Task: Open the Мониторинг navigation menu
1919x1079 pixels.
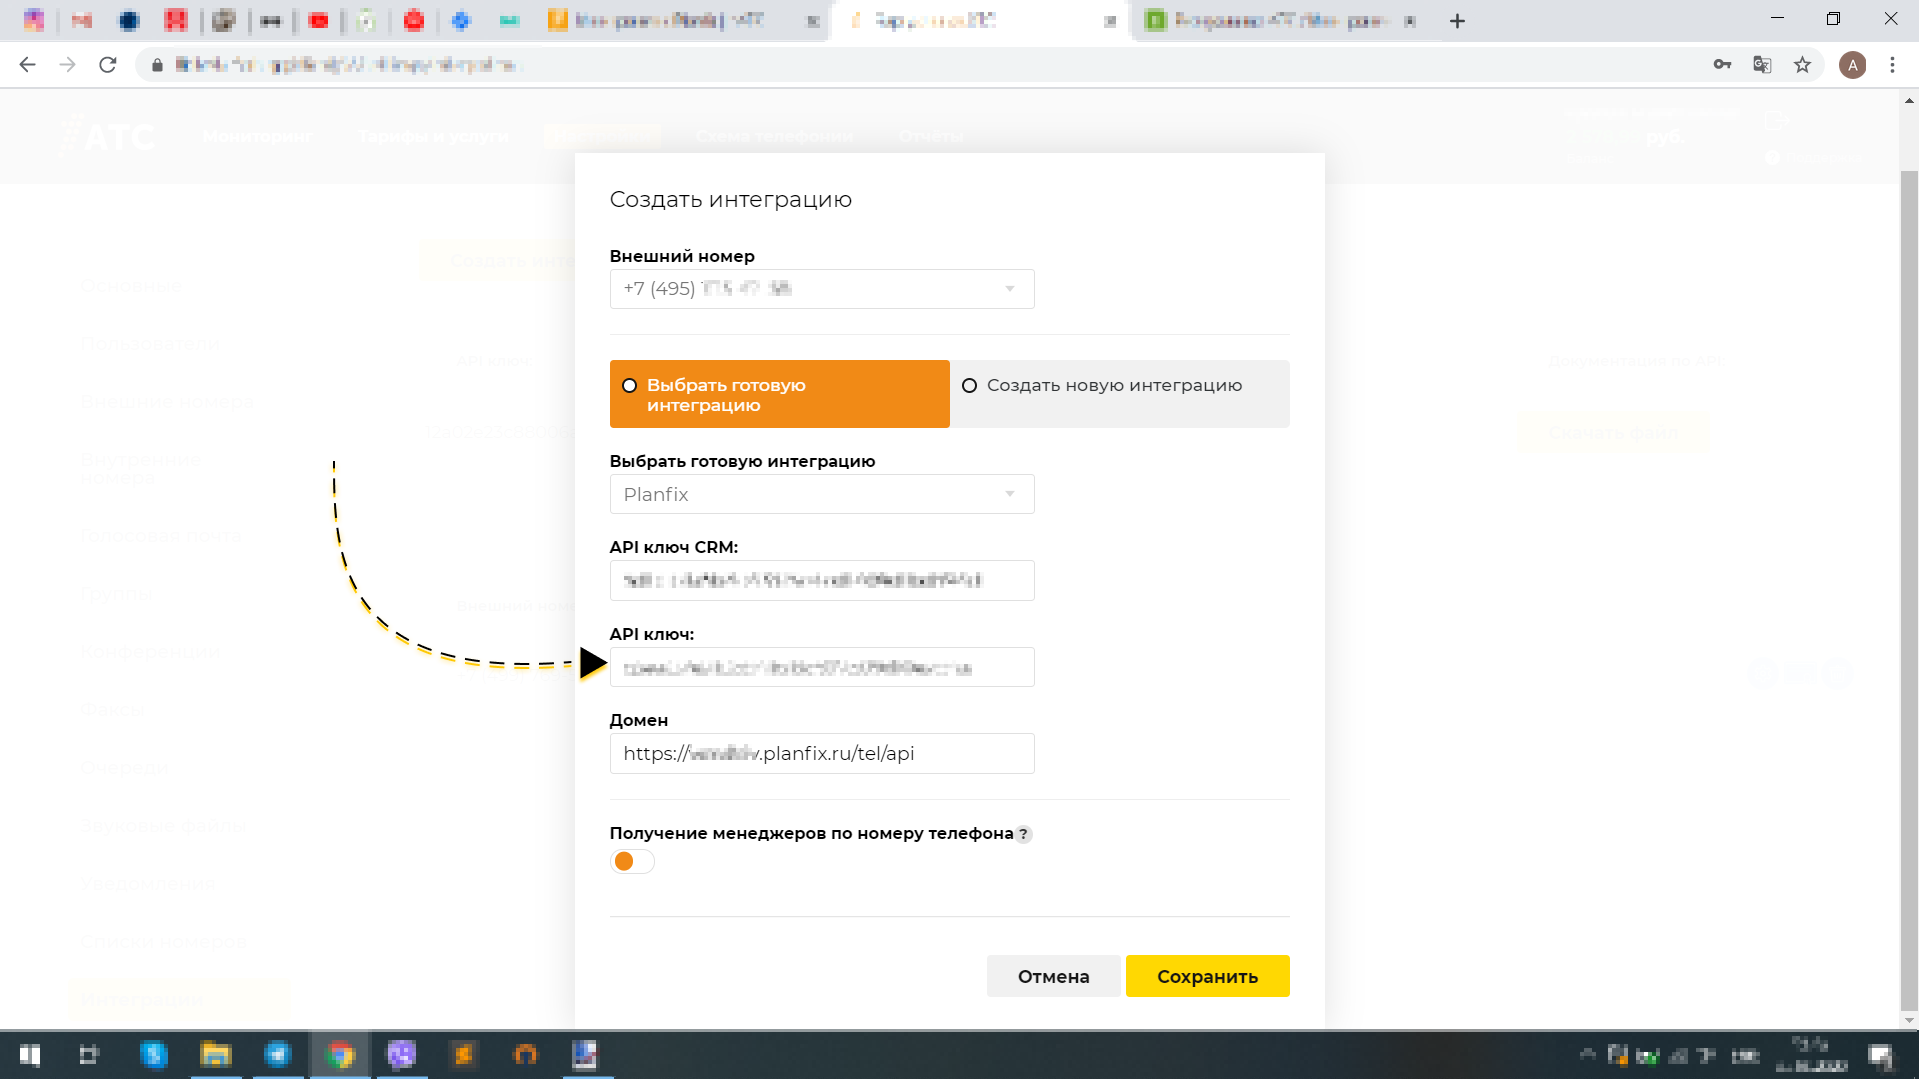Action: (x=257, y=137)
